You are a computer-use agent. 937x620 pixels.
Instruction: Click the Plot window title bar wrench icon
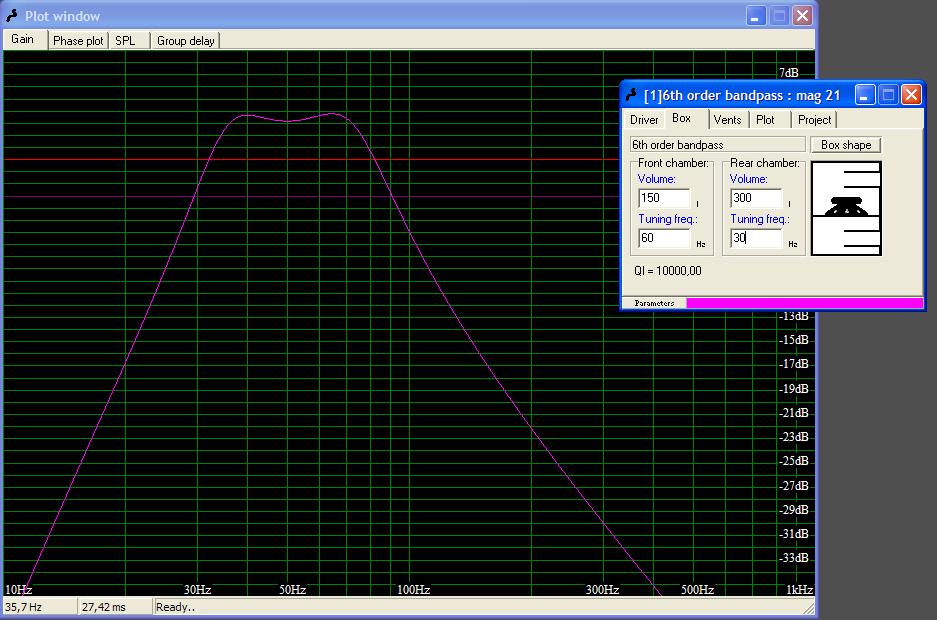(x=11, y=16)
